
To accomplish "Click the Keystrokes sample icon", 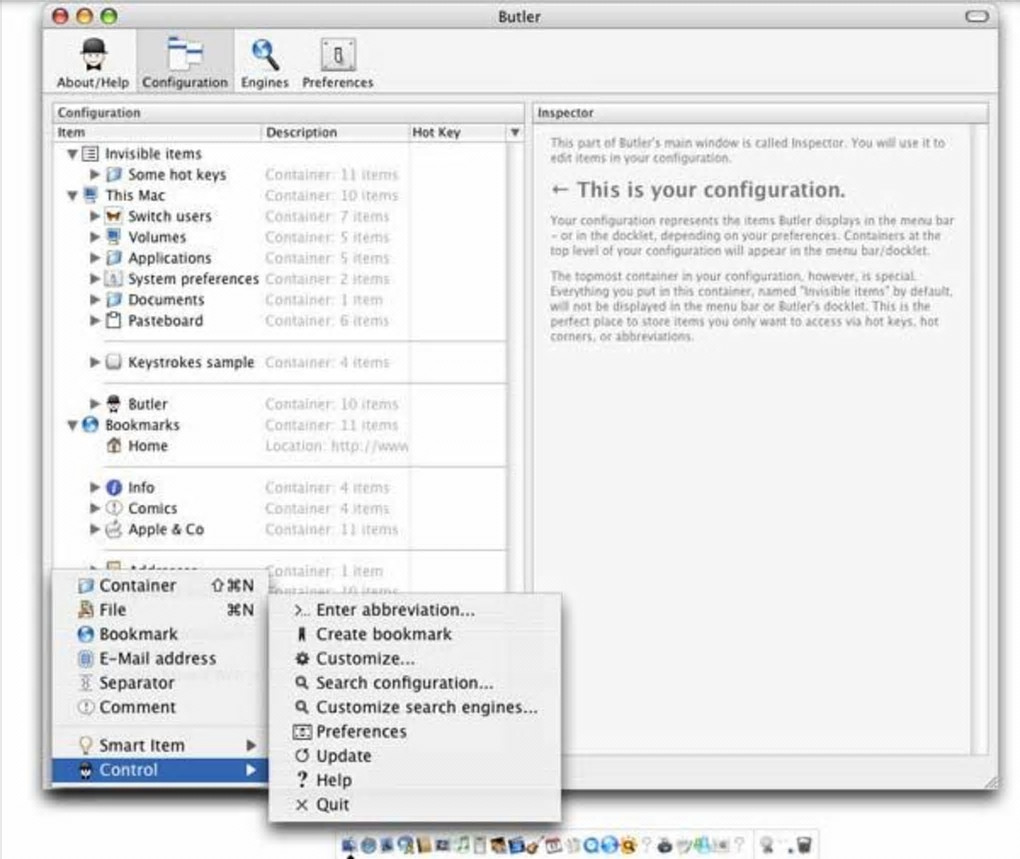I will (114, 362).
